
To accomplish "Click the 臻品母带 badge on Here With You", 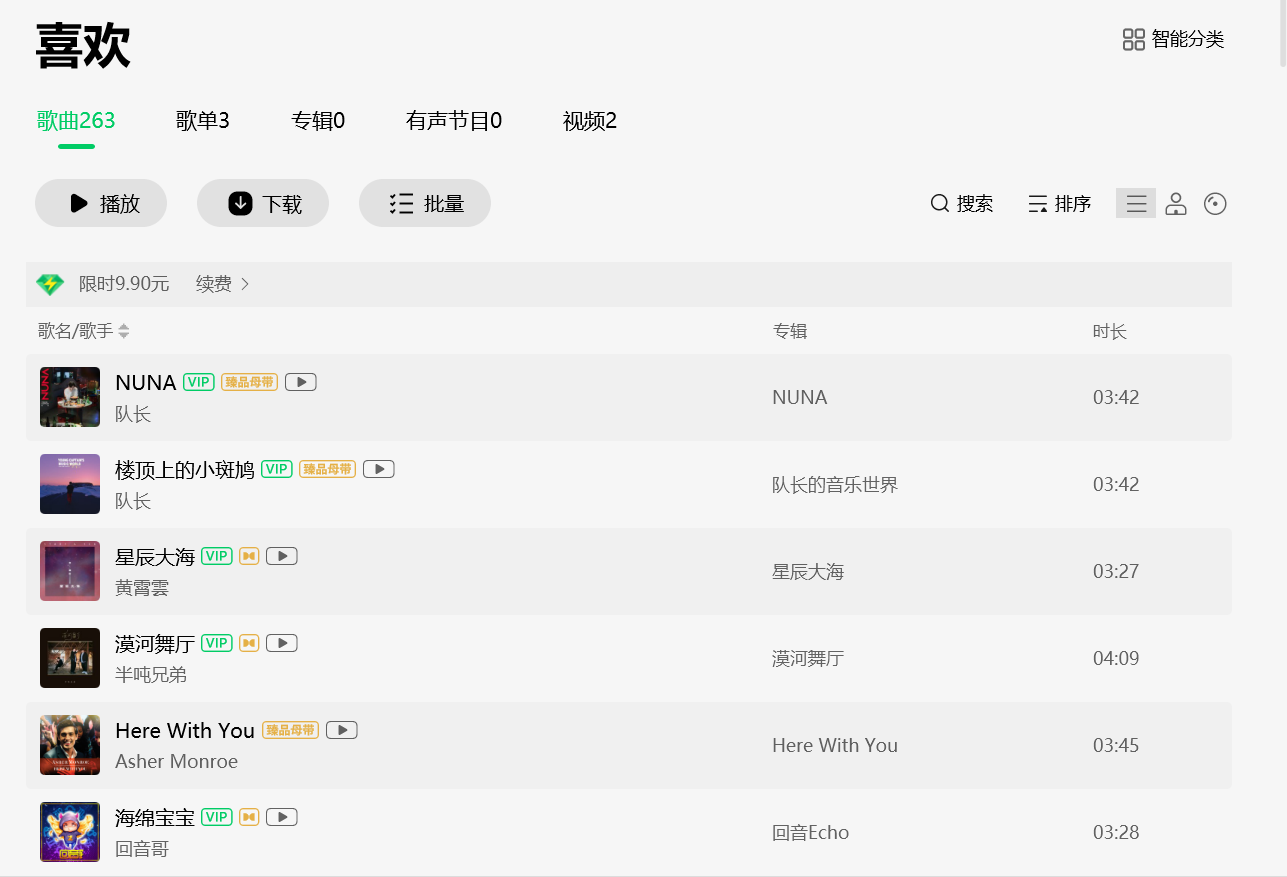I will 290,730.
